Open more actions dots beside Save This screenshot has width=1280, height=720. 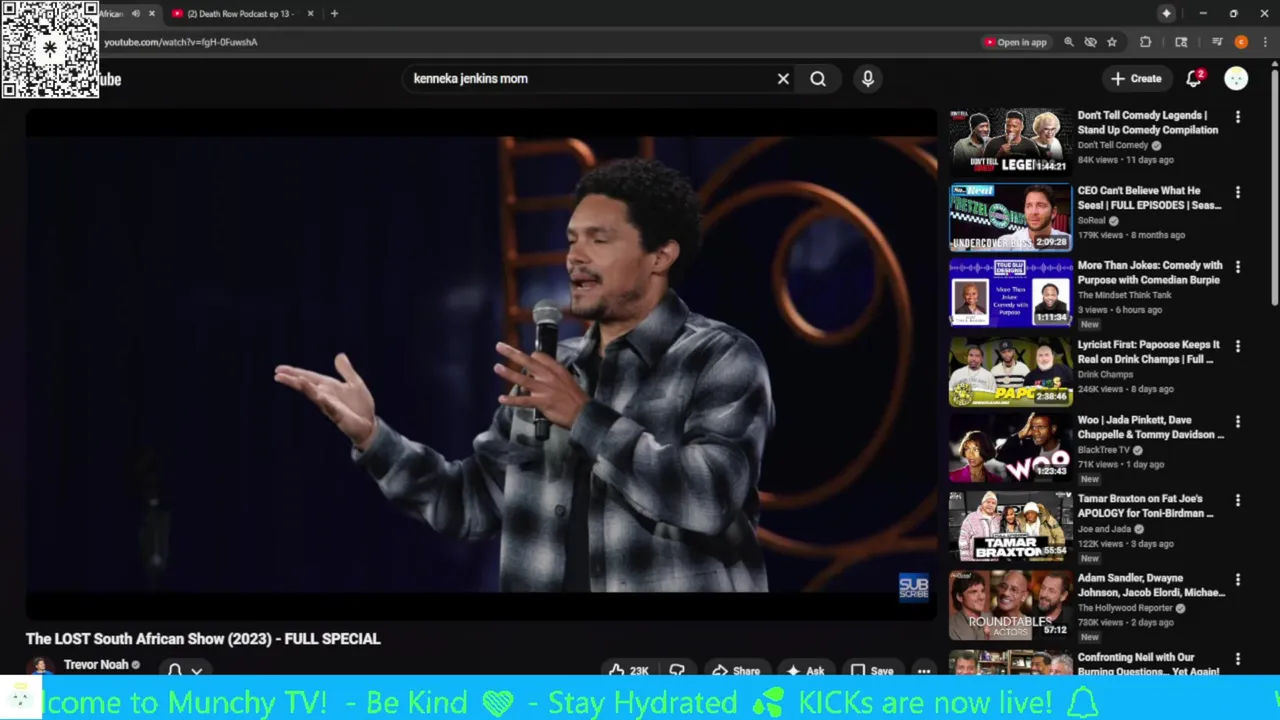924,671
